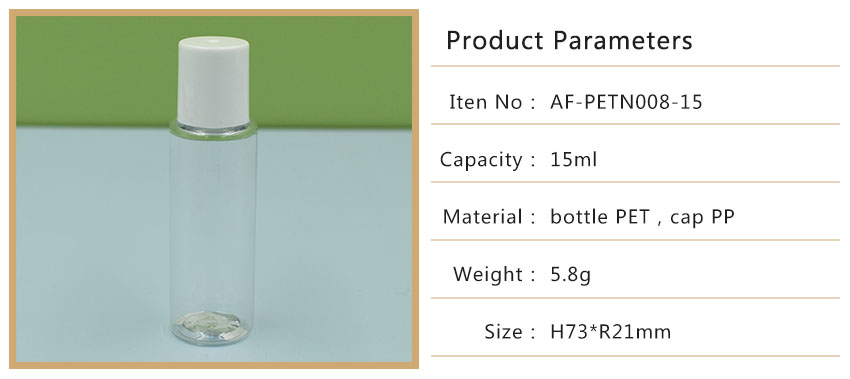Click the bottle neck ring

point(213,129)
